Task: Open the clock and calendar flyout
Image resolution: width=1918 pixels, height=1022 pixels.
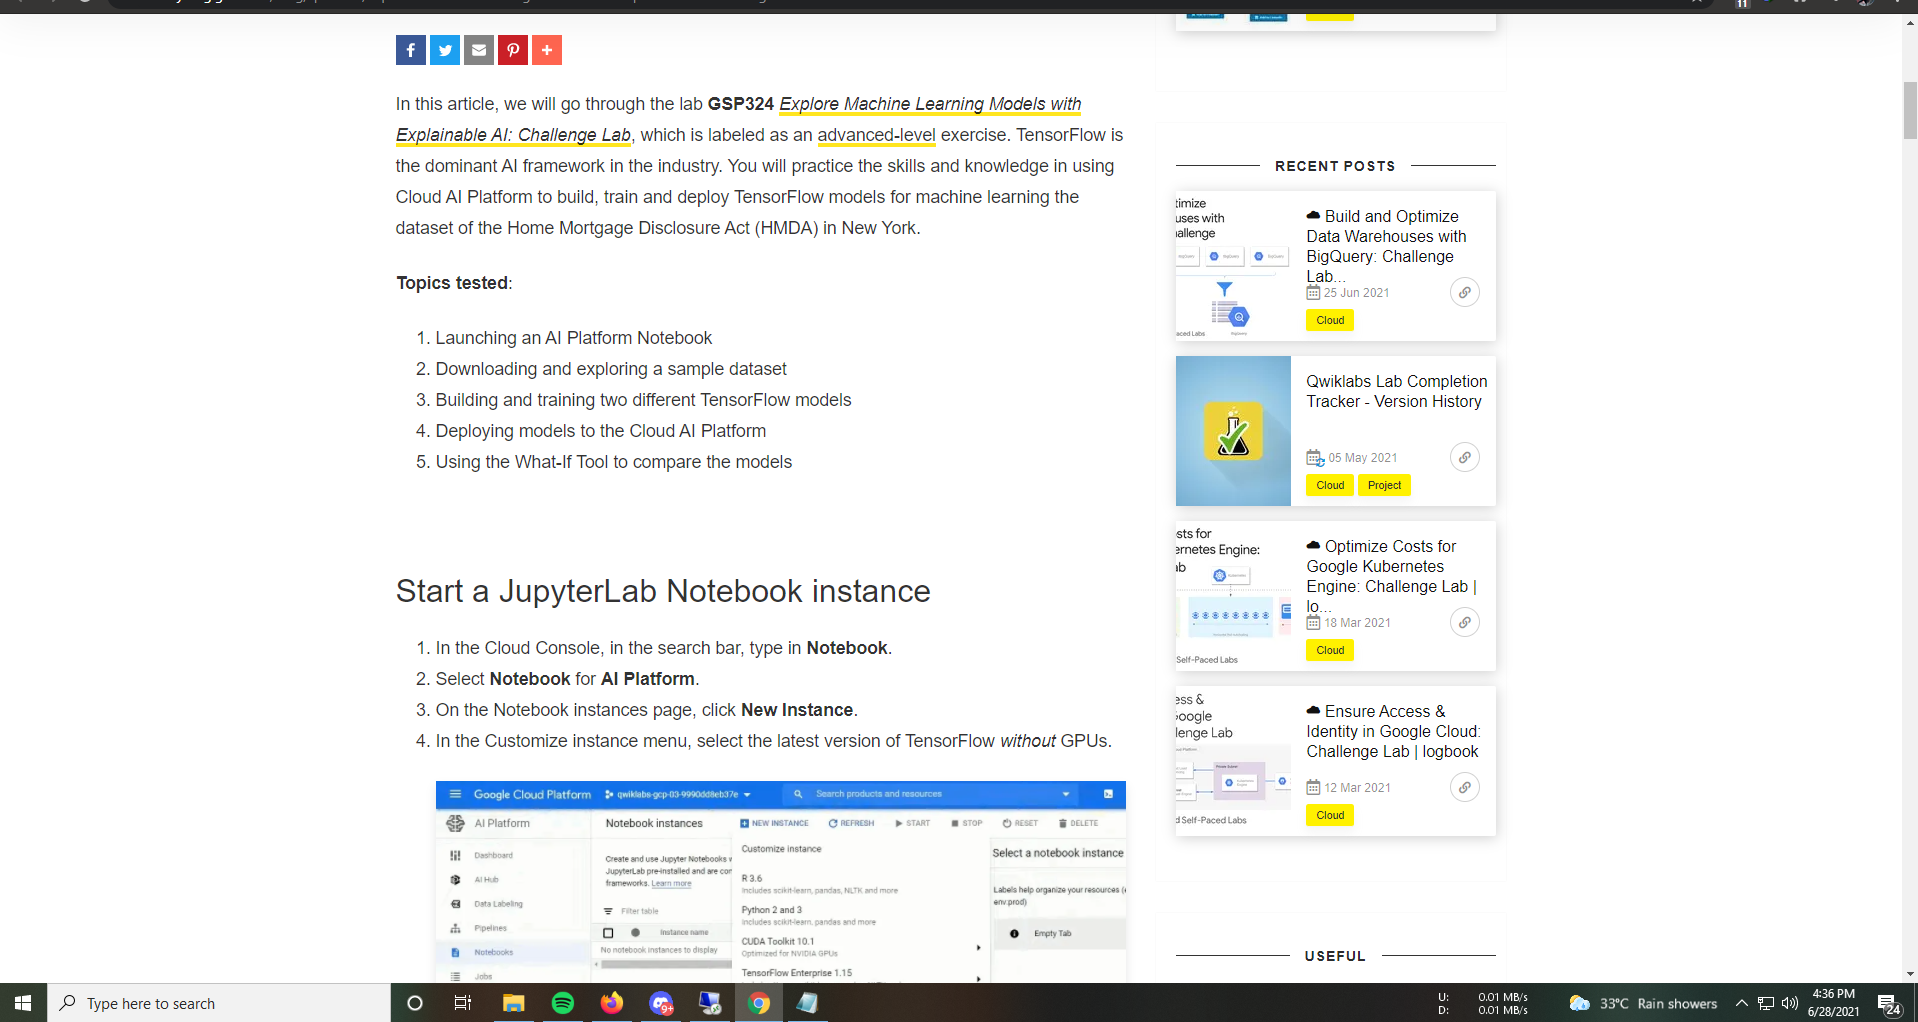Action: [1834, 1003]
